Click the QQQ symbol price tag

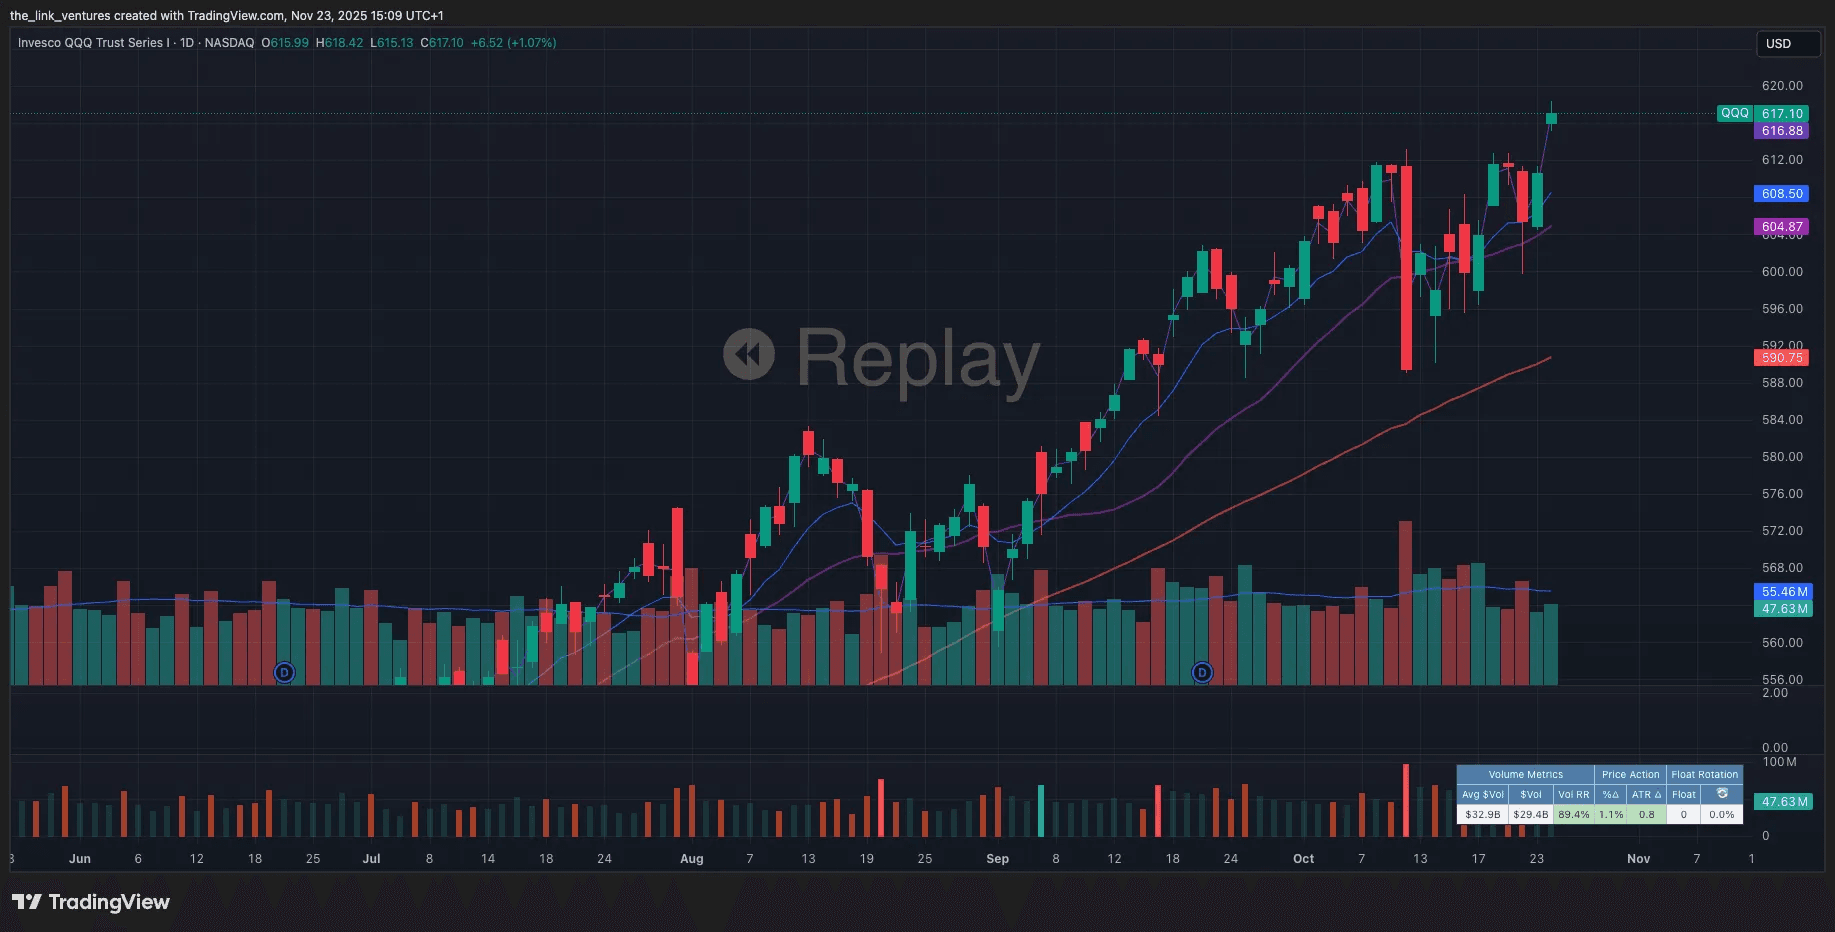pyautogui.click(x=1735, y=113)
